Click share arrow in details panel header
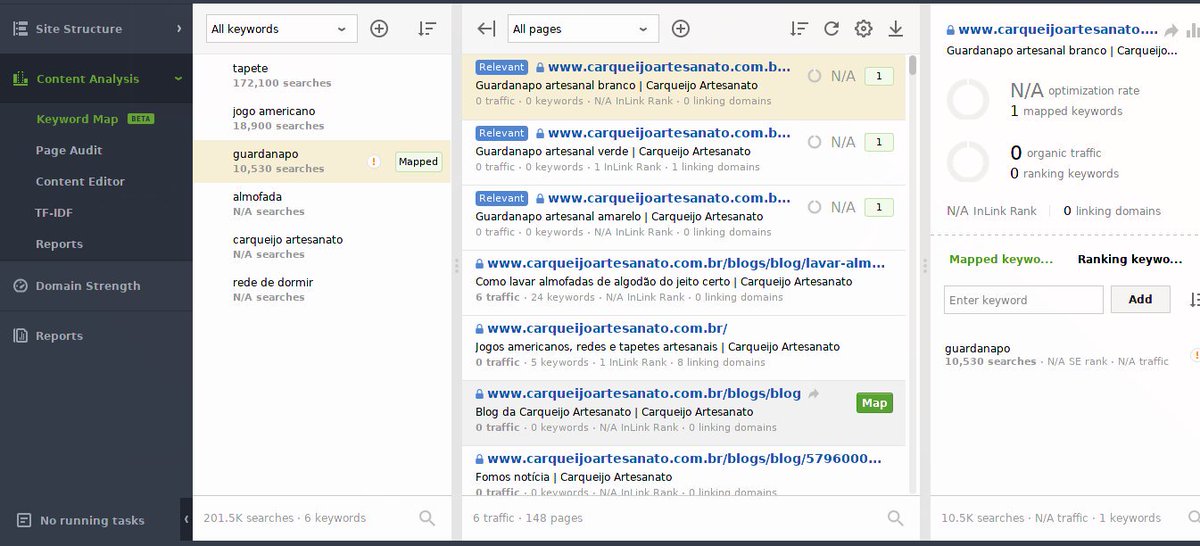The height and width of the screenshot is (546, 1200). [x=1171, y=31]
